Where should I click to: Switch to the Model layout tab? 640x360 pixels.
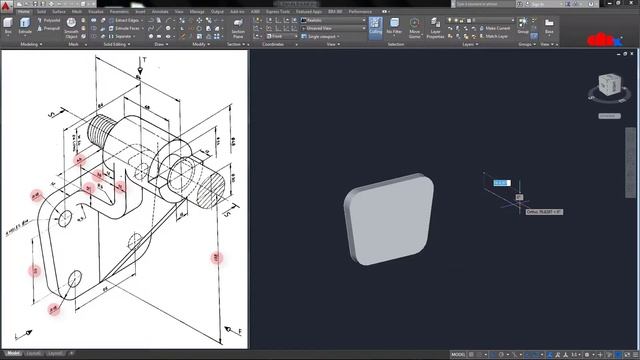click(13, 353)
